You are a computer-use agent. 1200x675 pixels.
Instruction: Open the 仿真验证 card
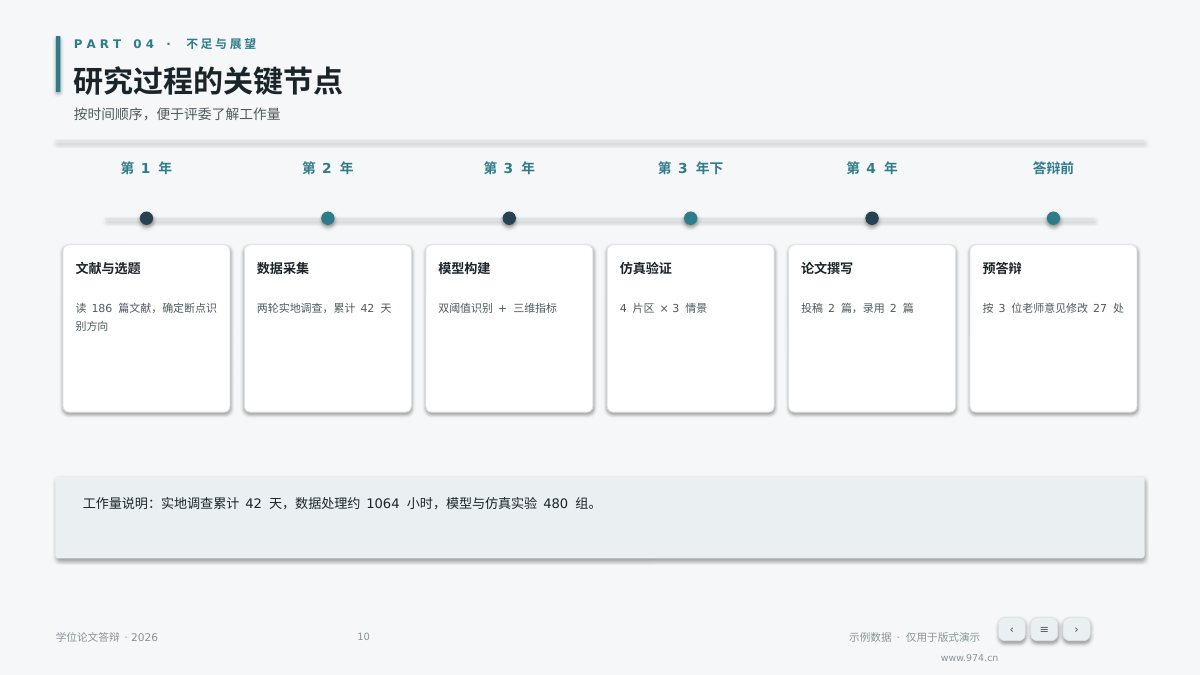click(690, 328)
